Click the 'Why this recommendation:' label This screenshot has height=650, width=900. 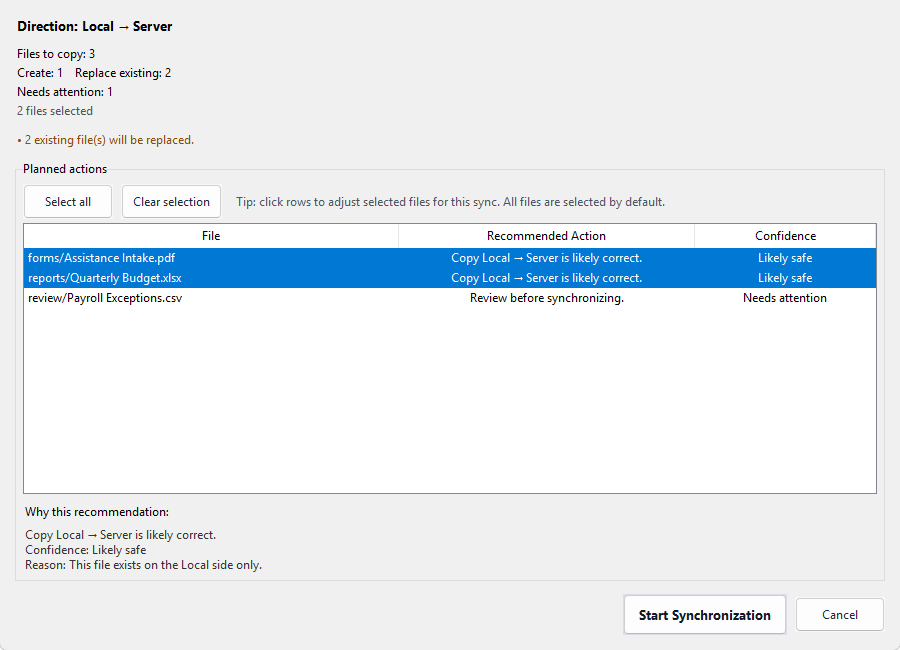point(97,512)
